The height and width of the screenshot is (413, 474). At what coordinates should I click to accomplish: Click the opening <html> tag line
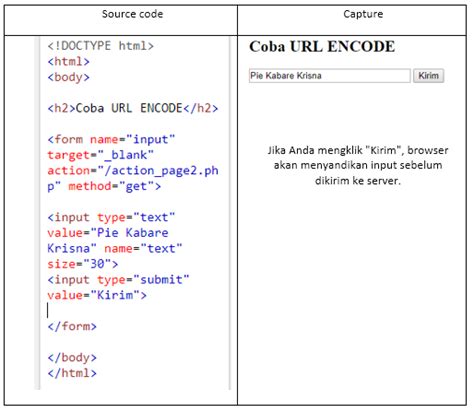click(68, 61)
